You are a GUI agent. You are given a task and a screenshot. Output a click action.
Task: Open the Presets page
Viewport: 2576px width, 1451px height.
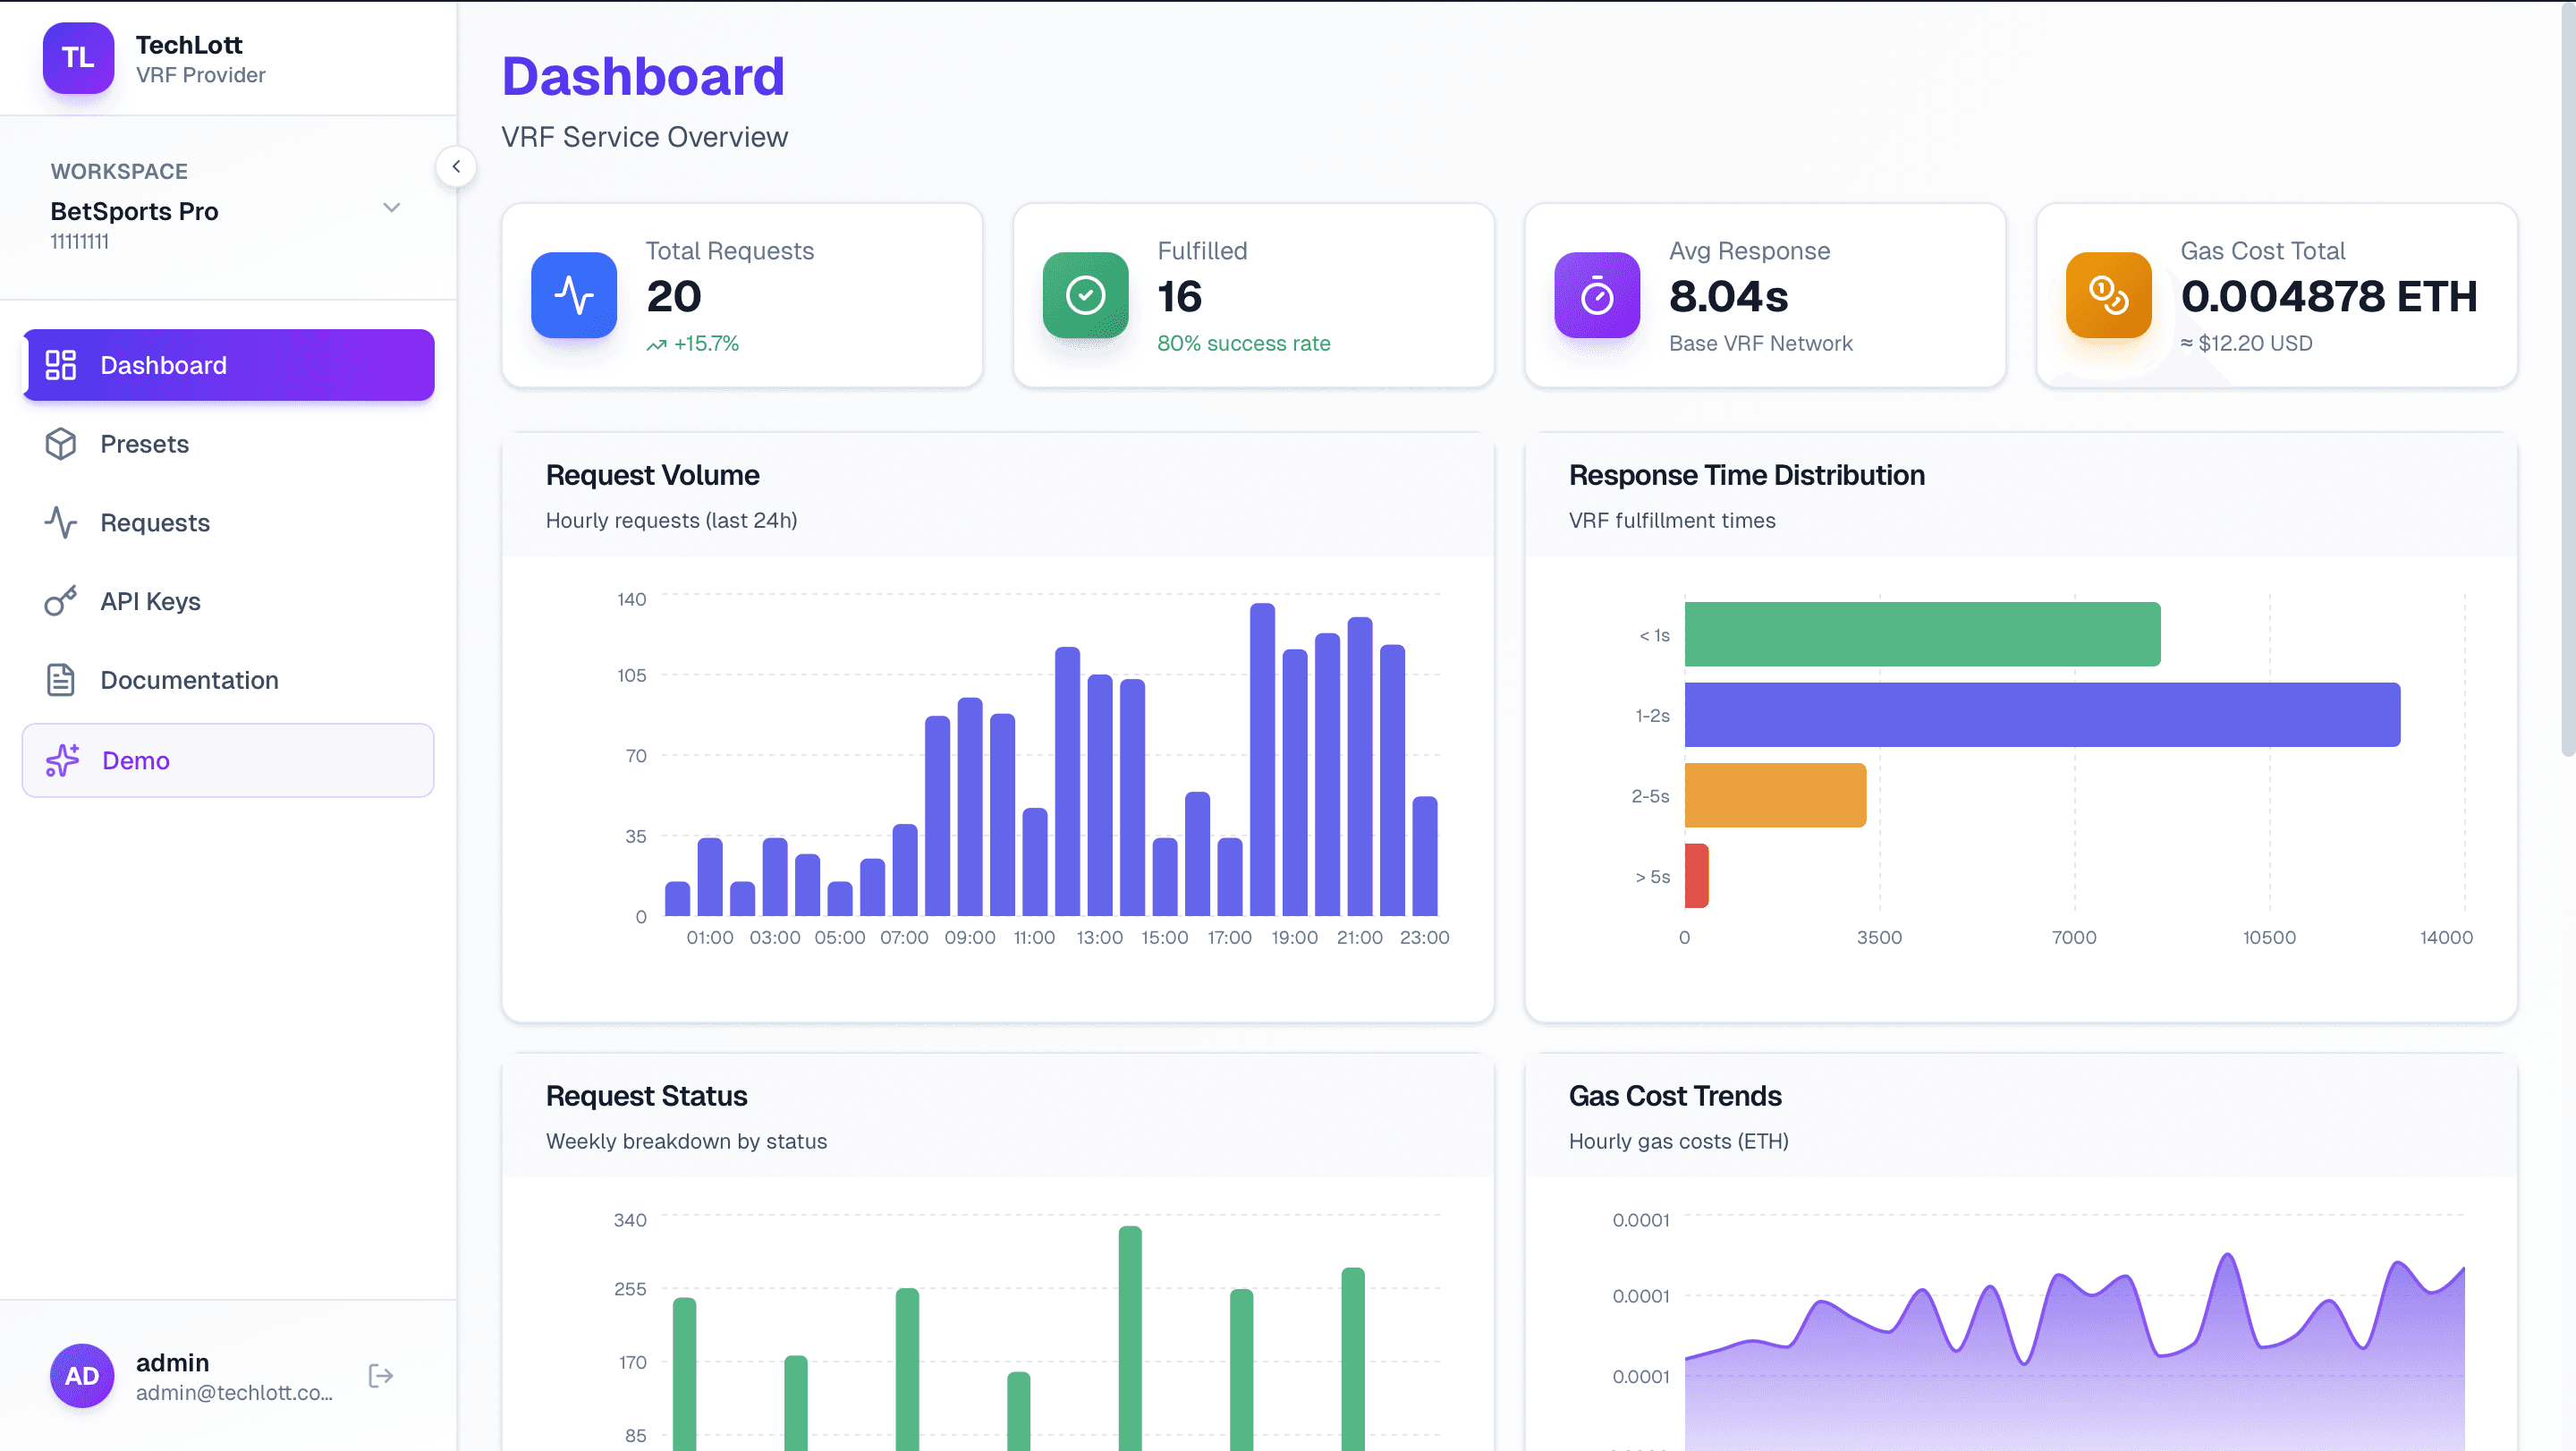point(144,444)
